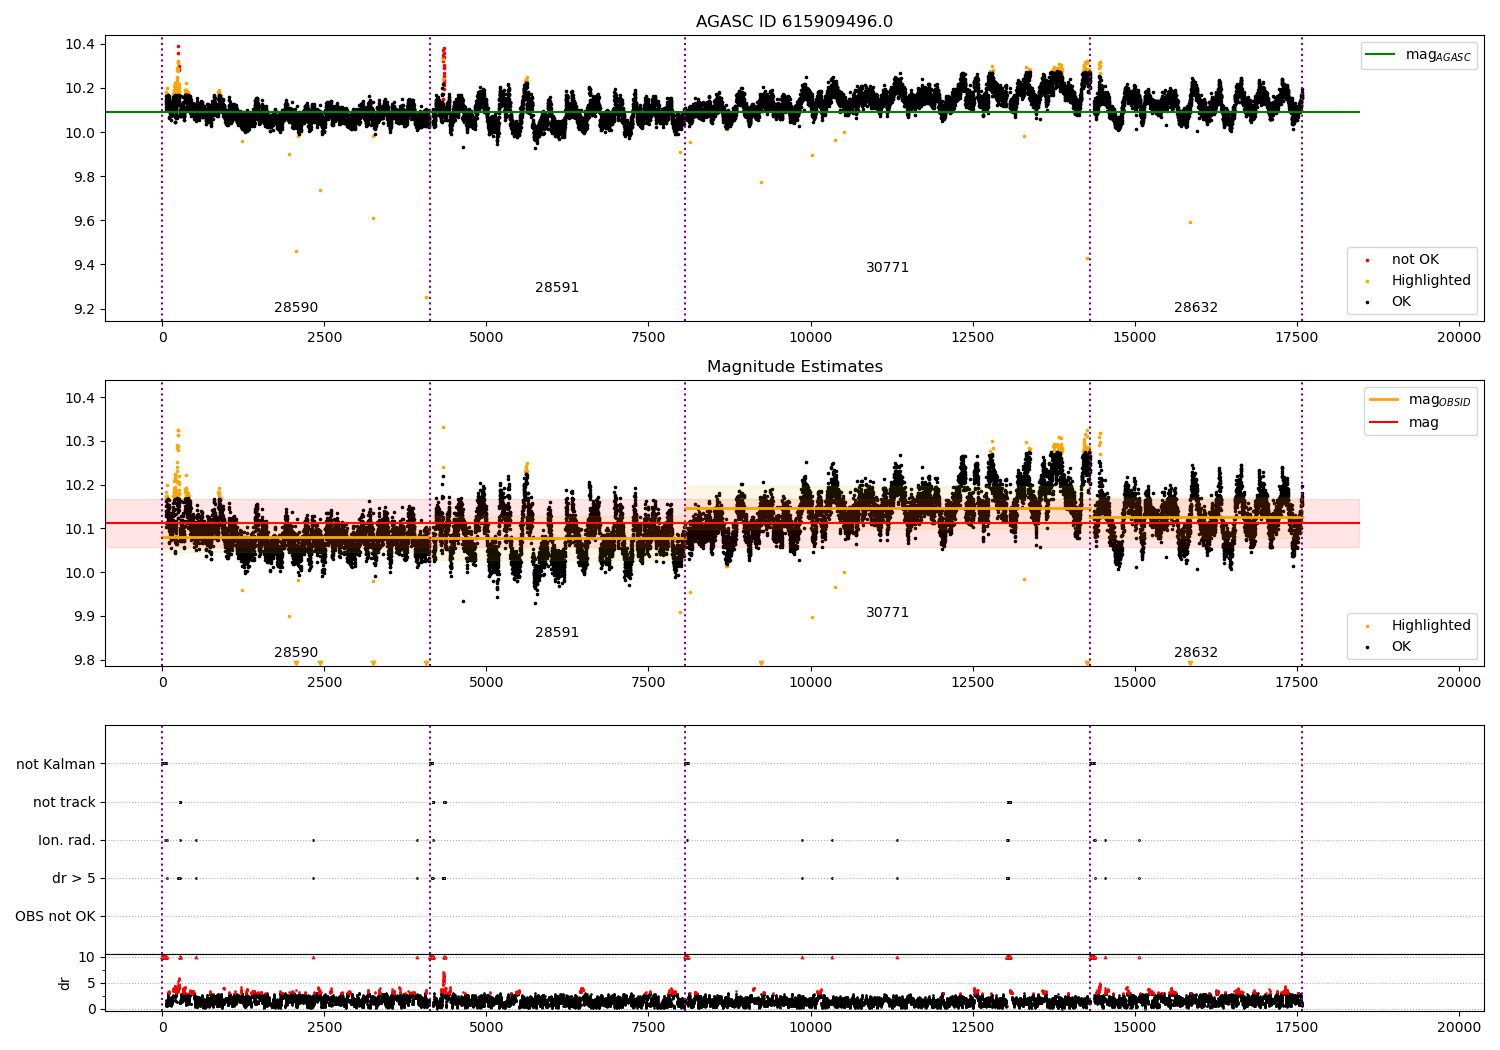Click obsid label 28590 in the Magnitude Estimates plot
Viewport: 1500px width, 1050px height.
[296, 653]
